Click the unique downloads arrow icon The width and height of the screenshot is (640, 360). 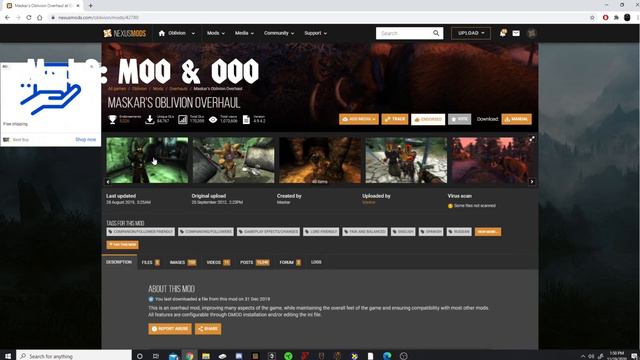[x=150, y=119]
